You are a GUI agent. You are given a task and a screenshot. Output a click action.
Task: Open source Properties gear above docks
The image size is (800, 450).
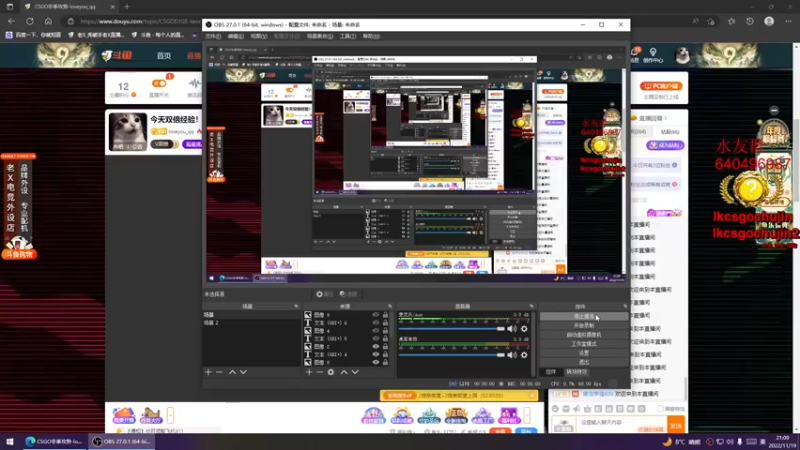click(x=324, y=294)
